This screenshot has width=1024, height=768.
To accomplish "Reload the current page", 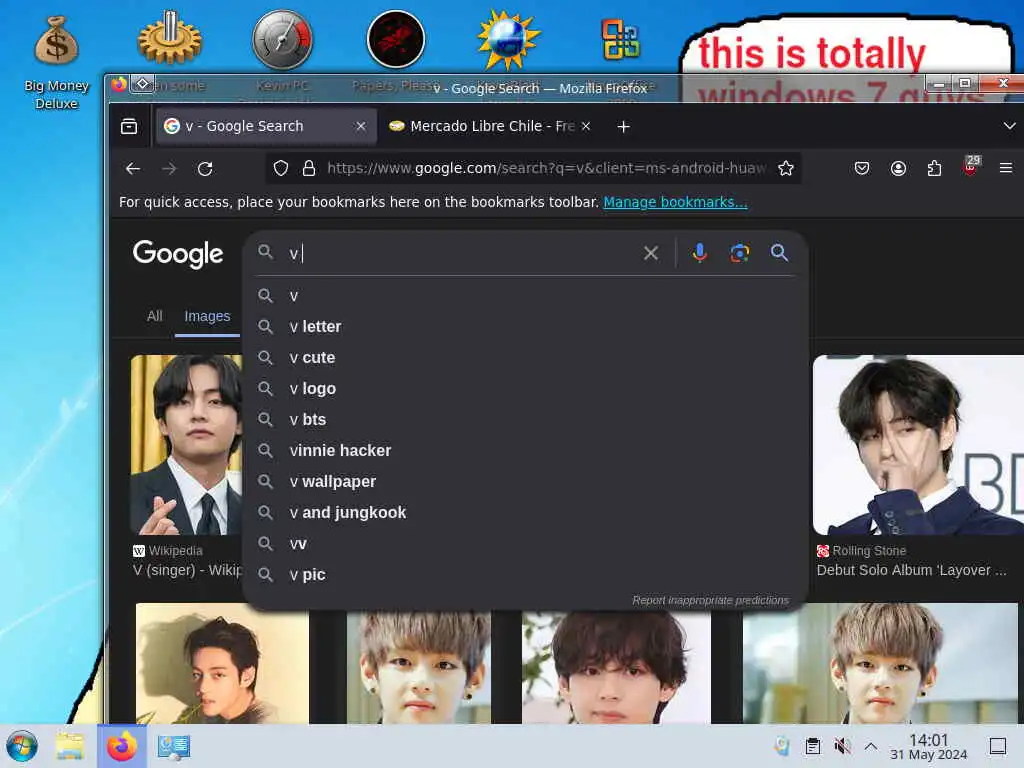I will pos(205,168).
